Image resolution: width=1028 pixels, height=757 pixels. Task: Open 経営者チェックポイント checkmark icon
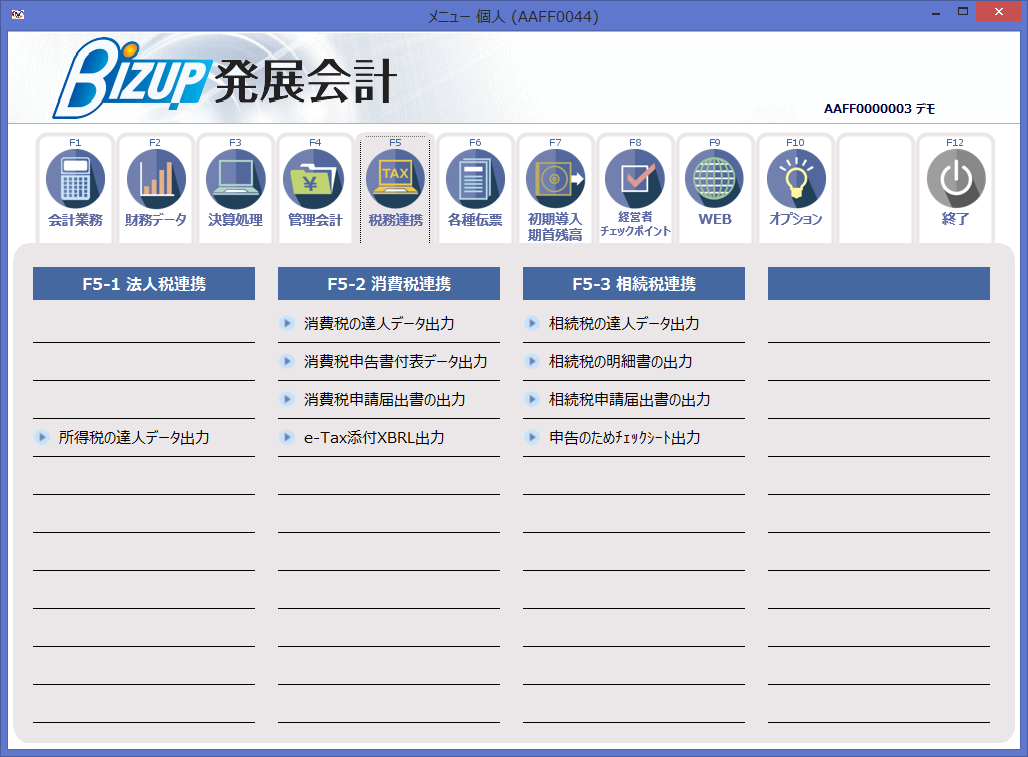[x=635, y=178]
